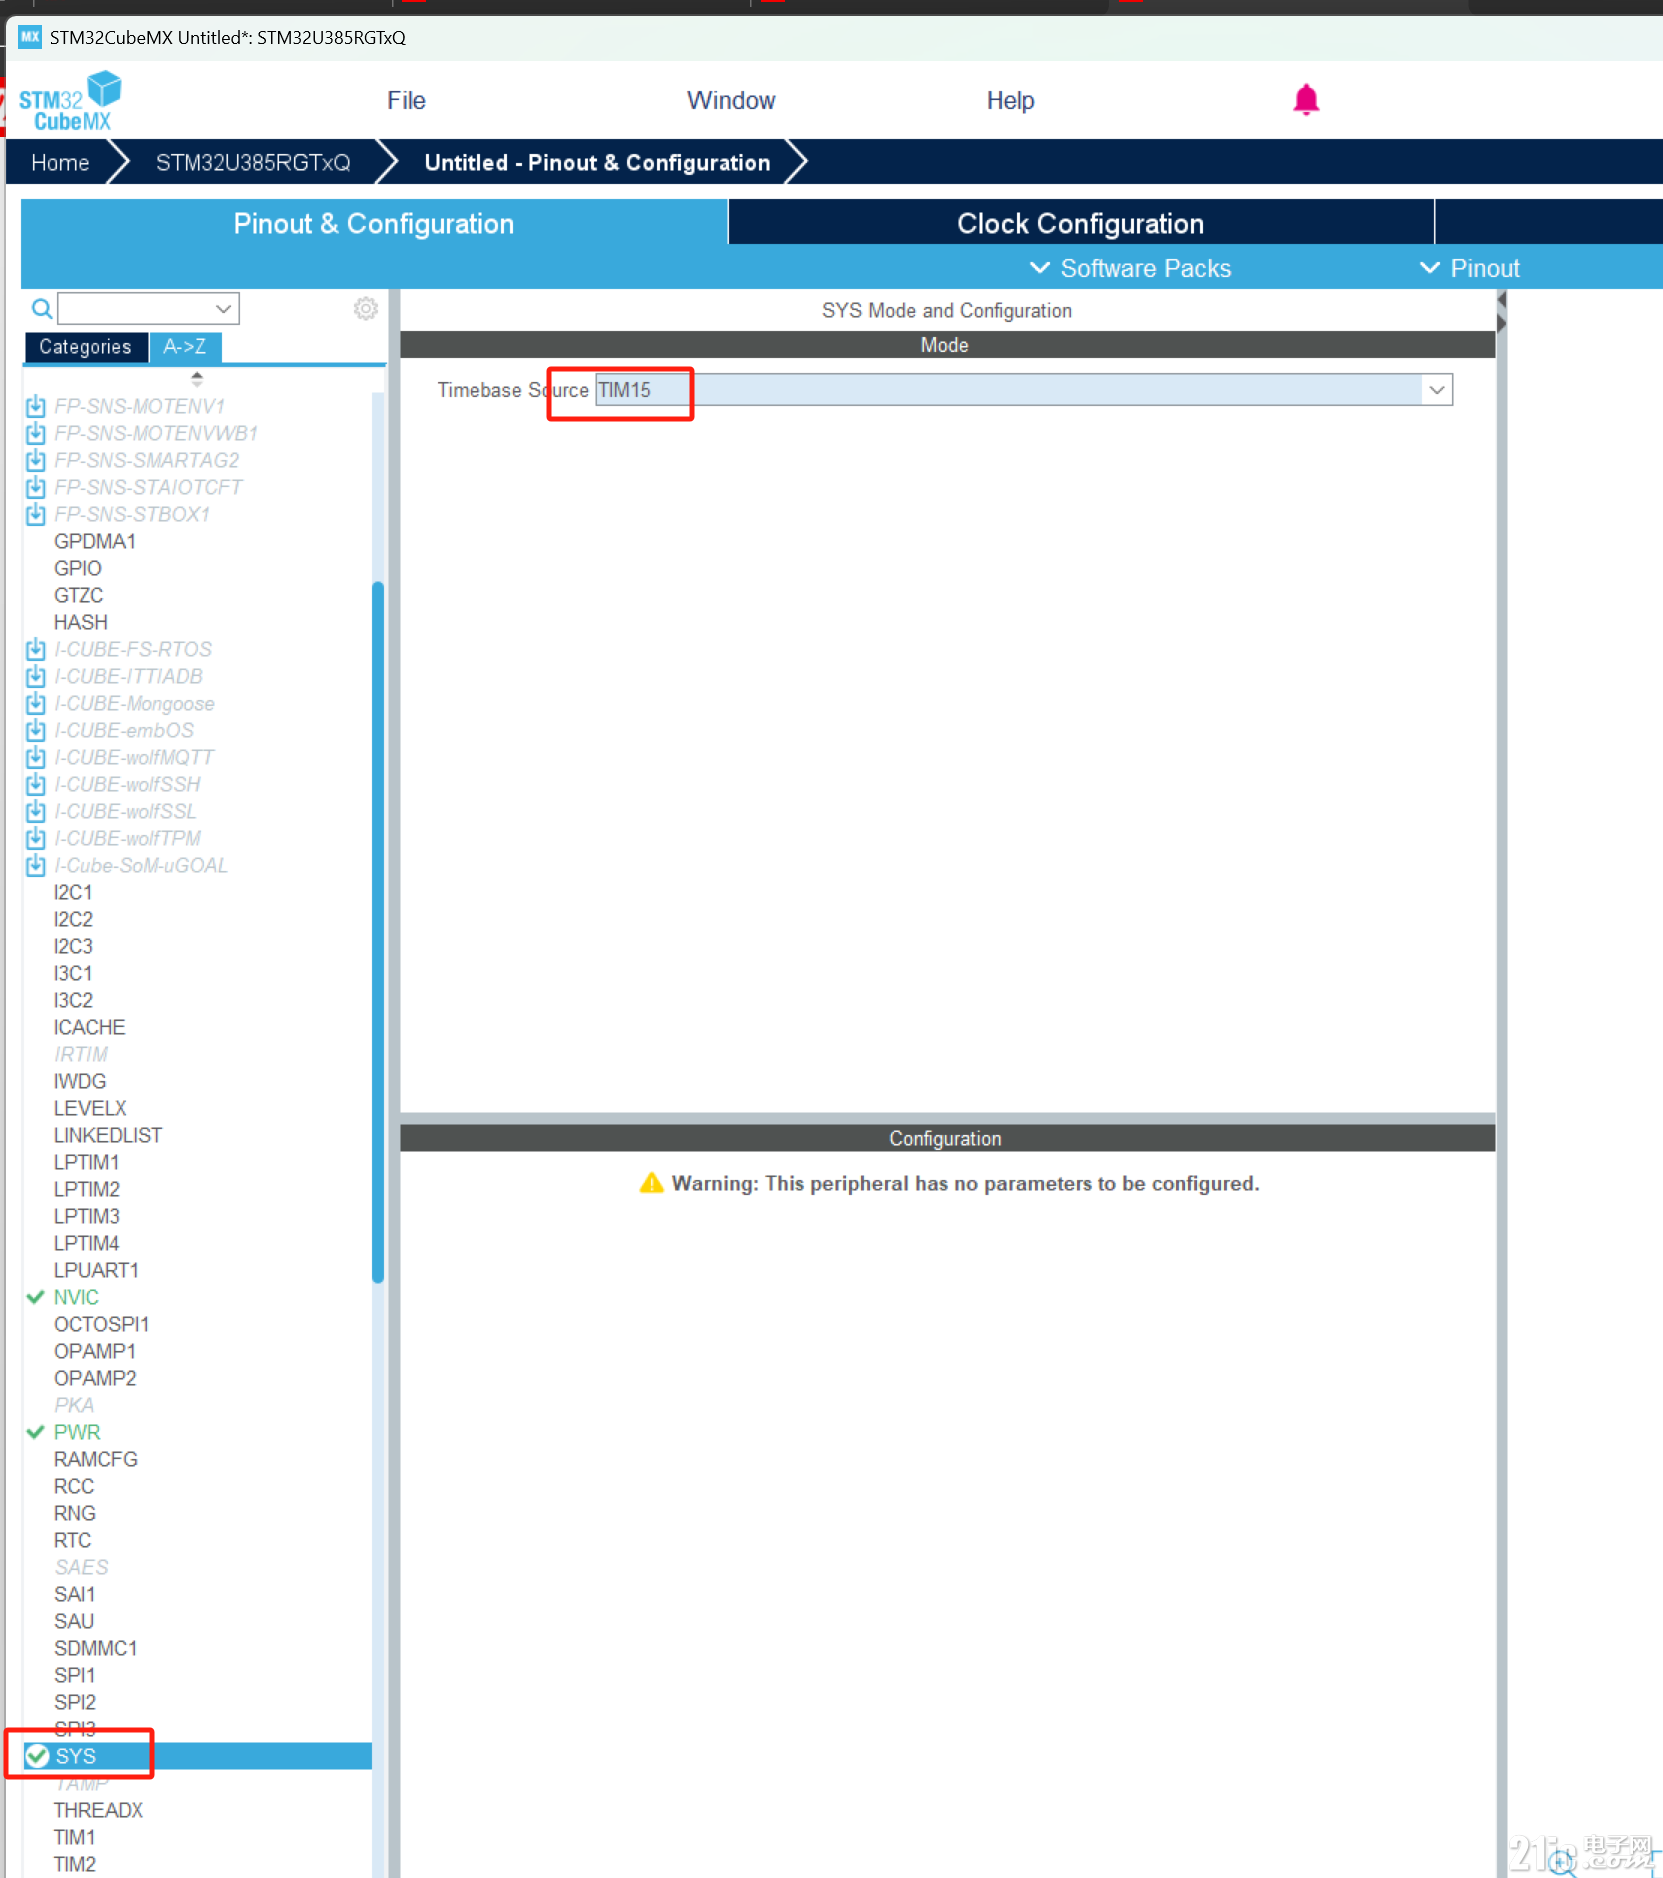Screen dimensions: 1663x1878
Task: Switch to Pinout & Configuration tab
Action: [x=374, y=223]
